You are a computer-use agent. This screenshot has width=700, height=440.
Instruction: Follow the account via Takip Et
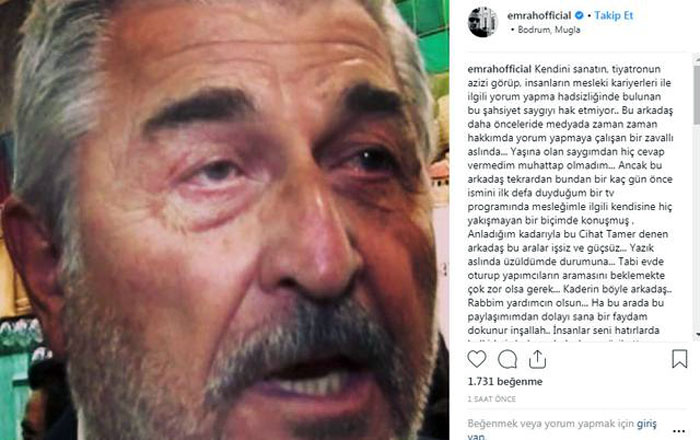click(614, 16)
